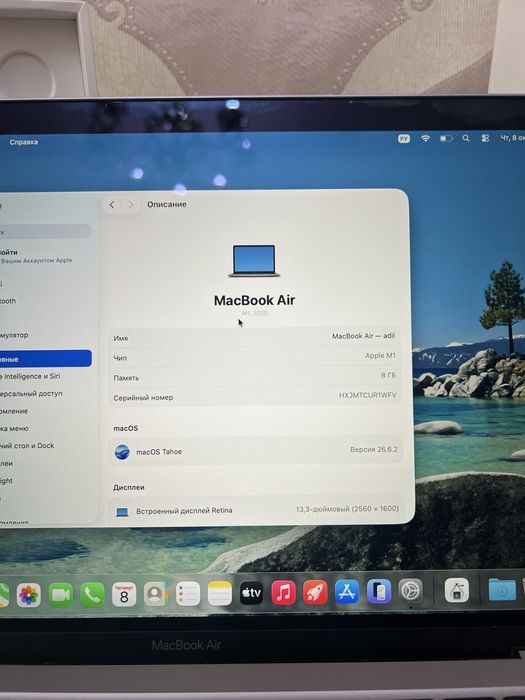The width and height of the screenshot is (525, 700).
Task: Click the date and time in menu bar
Action: (x=512, y=138)
